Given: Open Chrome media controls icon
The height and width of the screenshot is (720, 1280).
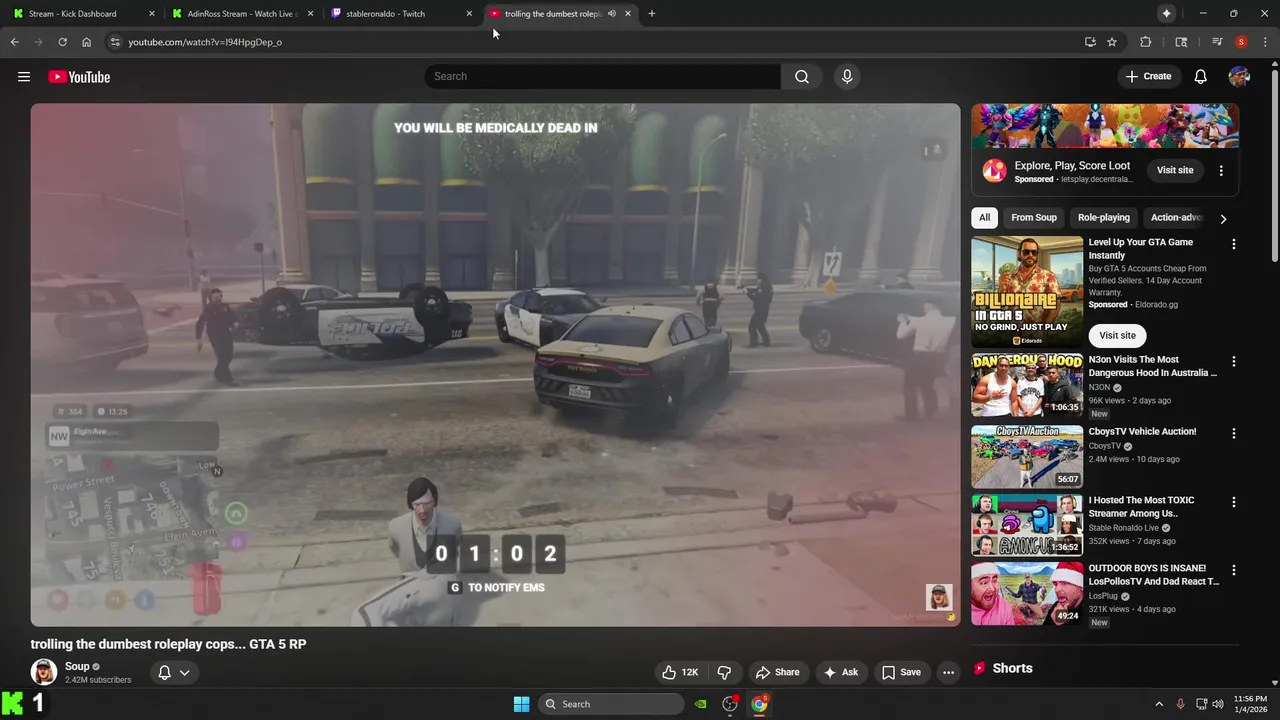Looking at the screenshot, I should tap(1217, 42).
